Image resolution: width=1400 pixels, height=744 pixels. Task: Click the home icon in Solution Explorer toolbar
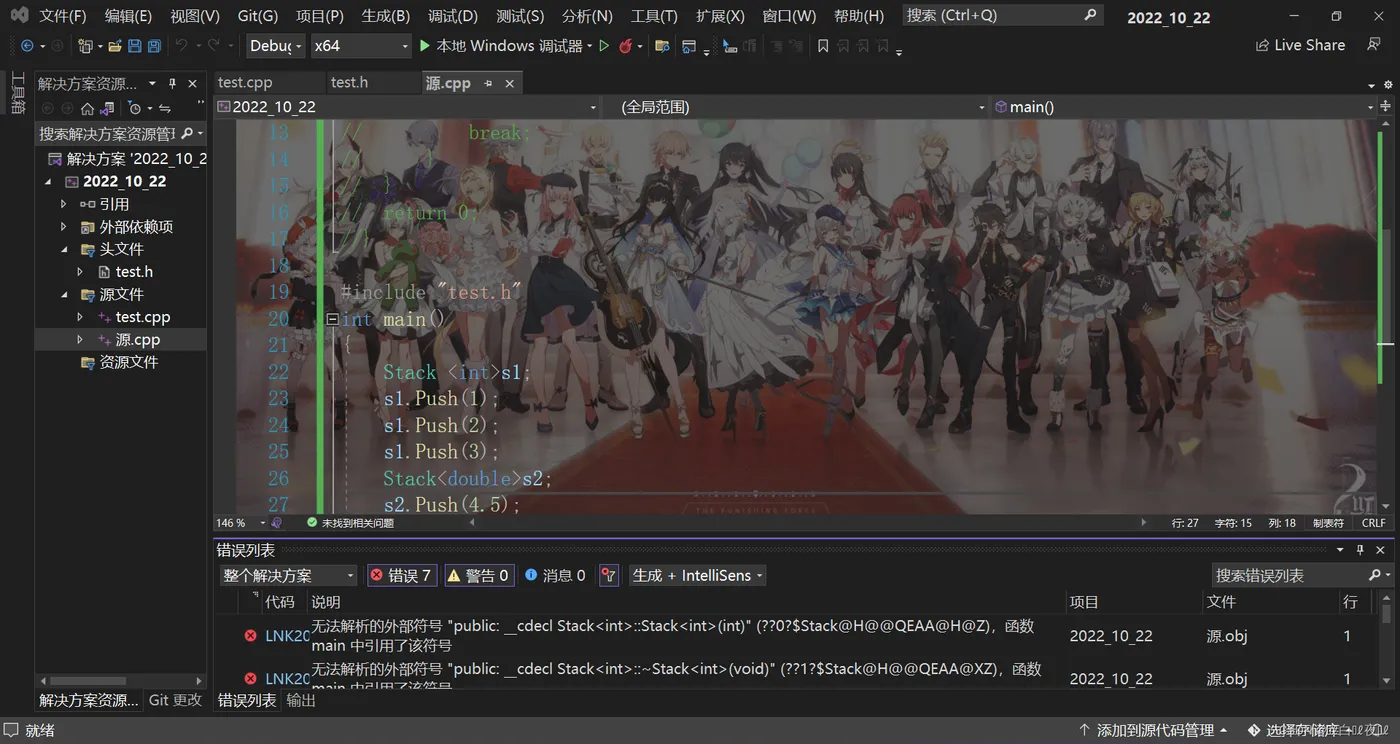click(x=87, y=108)
